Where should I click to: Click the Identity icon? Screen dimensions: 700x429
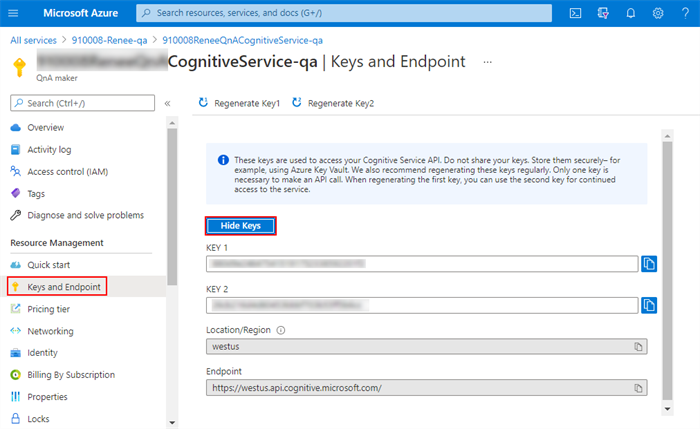(x=16, y=353)
